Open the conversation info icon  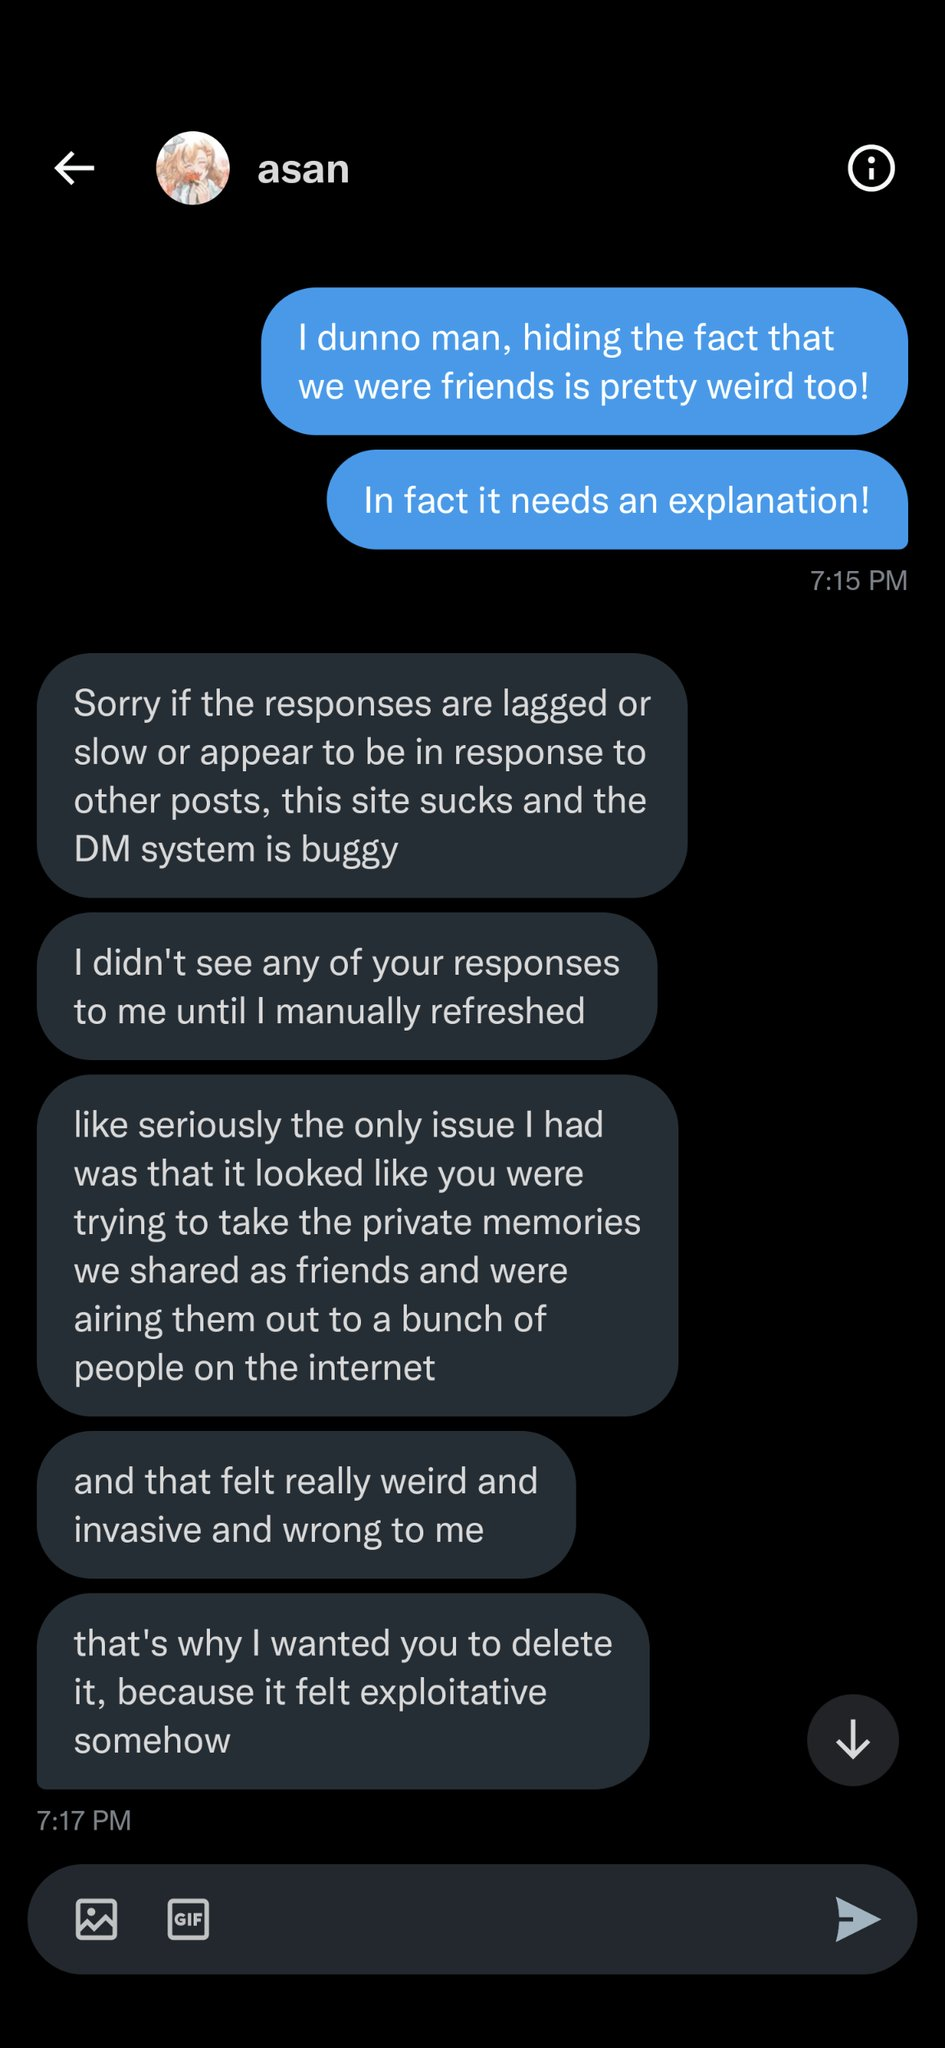tap(870, 168)
